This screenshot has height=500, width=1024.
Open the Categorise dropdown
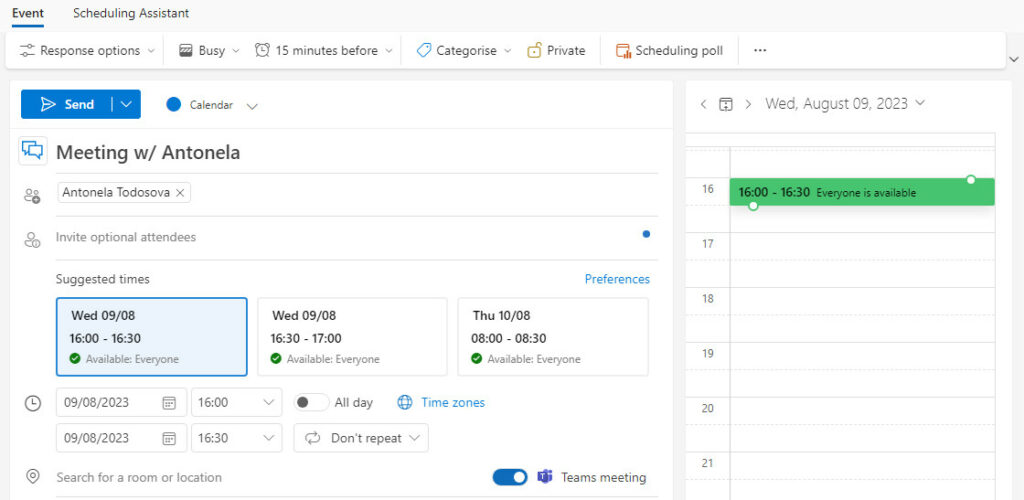tap(464, 50)
